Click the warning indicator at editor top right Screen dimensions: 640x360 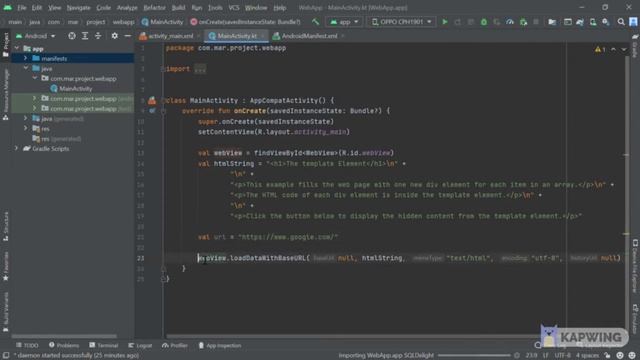click(600, 49)
